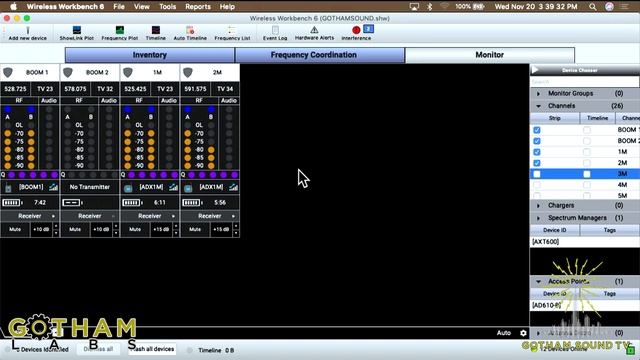The width and height of the screenshot is (640, 360).
Task: Enable BOOM 1 timeline checkbox
Action: [x=587, y=130]
